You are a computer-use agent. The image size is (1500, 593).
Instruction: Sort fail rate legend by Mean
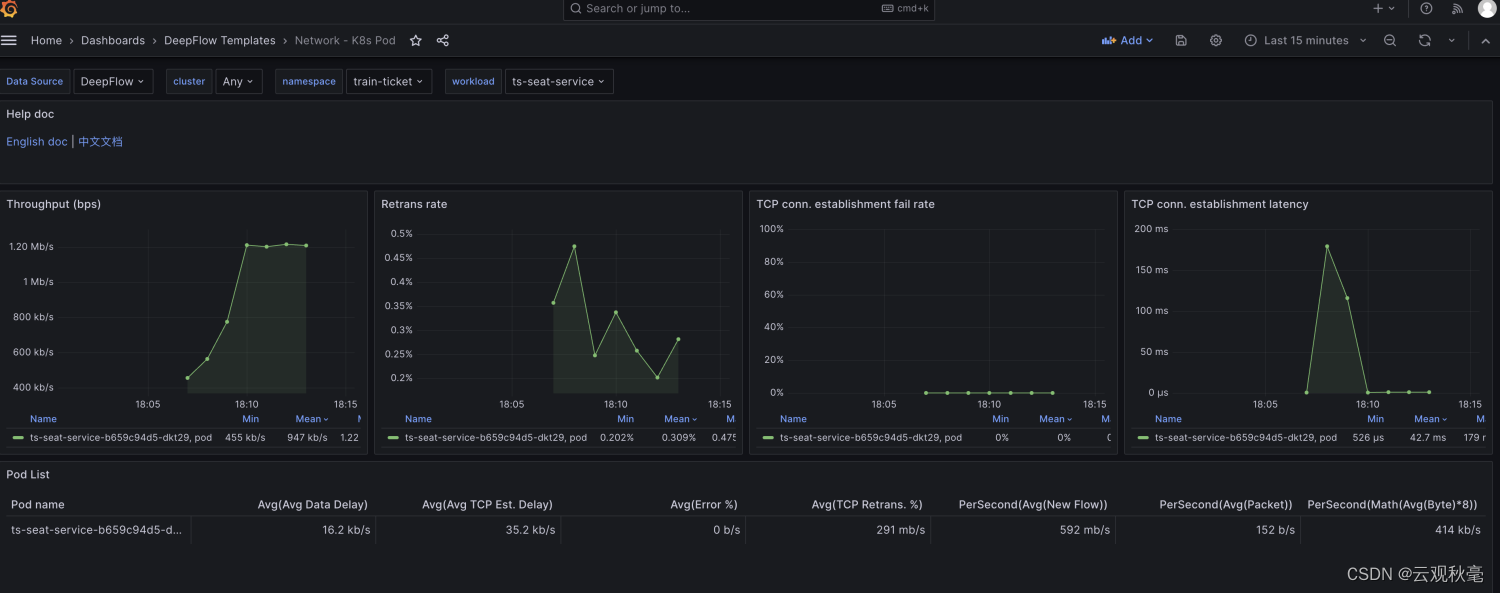click(x=1056, y=419)
